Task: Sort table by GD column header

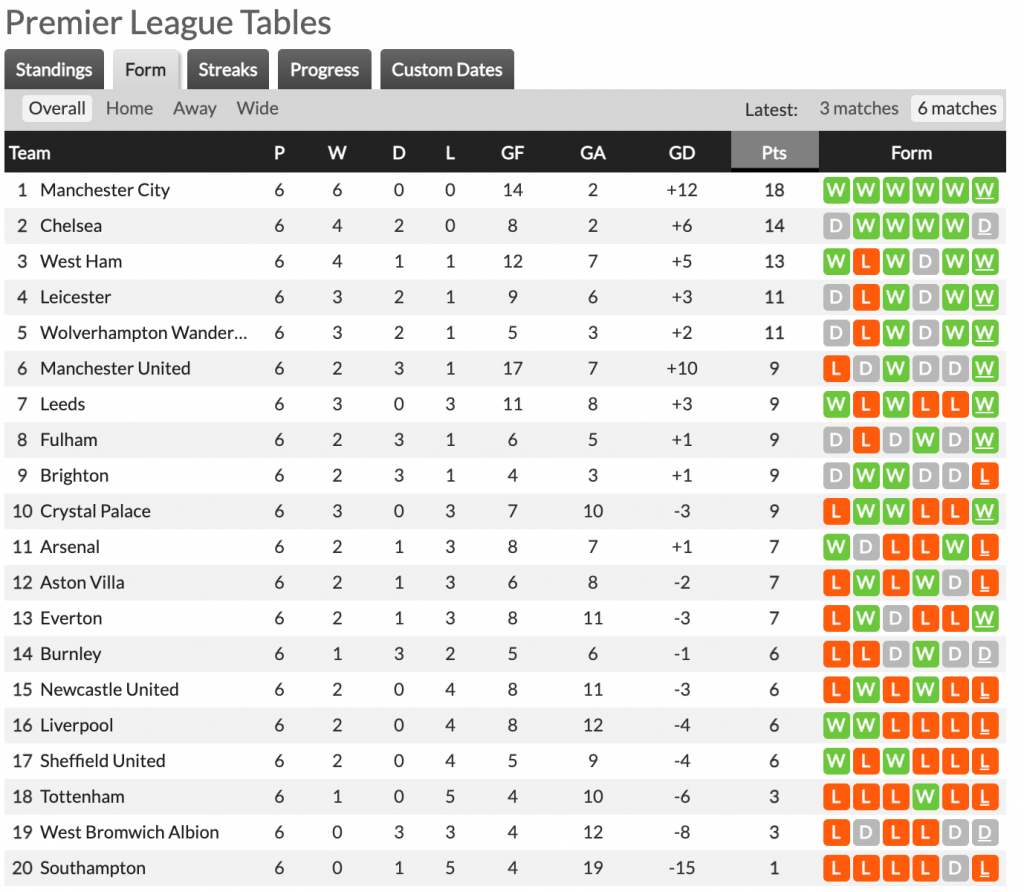Action: click(x=681, y=153)
